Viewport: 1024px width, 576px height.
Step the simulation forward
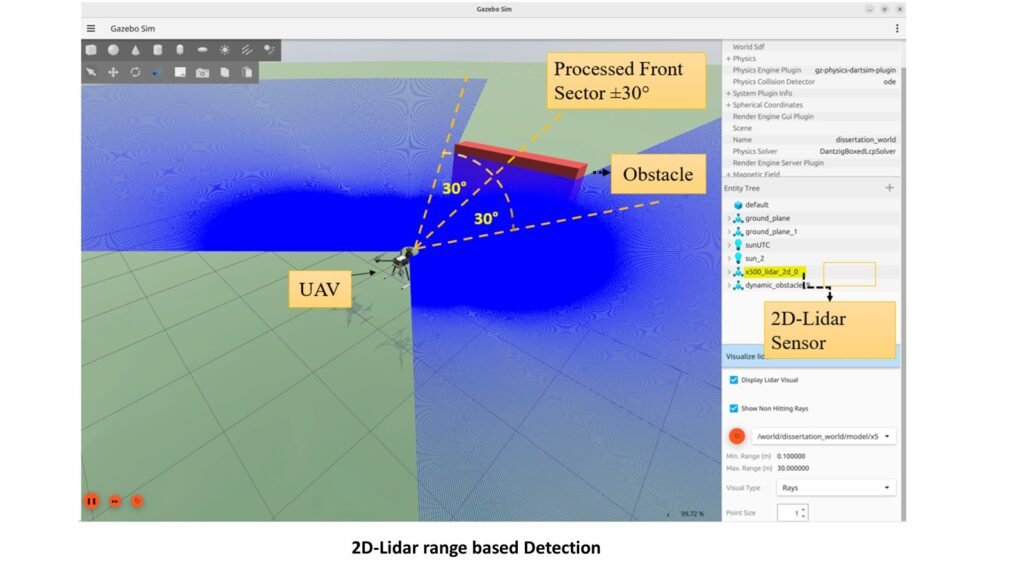[x=115, y=501]
